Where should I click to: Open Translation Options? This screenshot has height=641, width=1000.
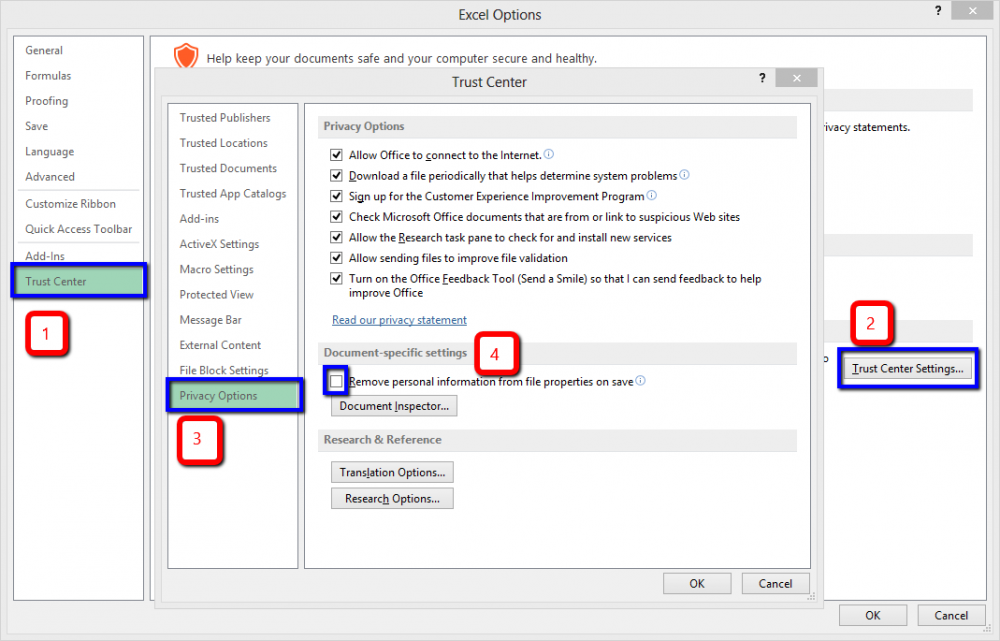(392, 473)
